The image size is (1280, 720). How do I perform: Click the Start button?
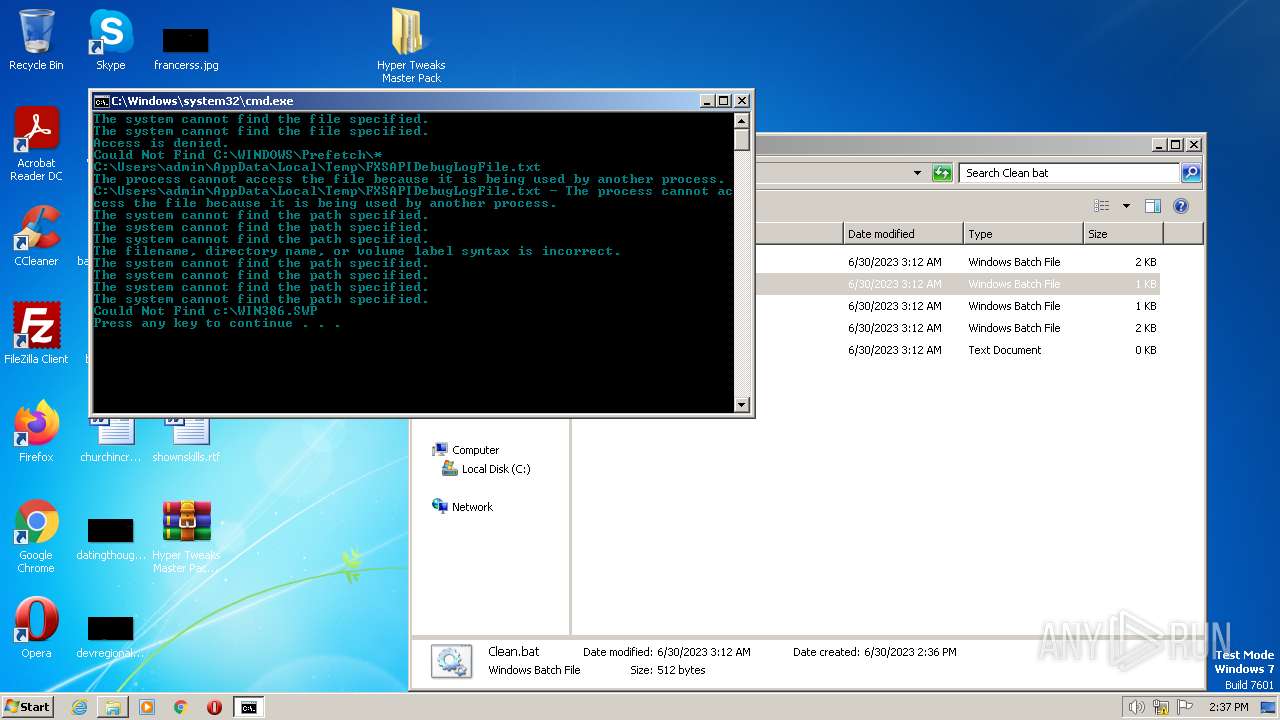coord(28,706)
